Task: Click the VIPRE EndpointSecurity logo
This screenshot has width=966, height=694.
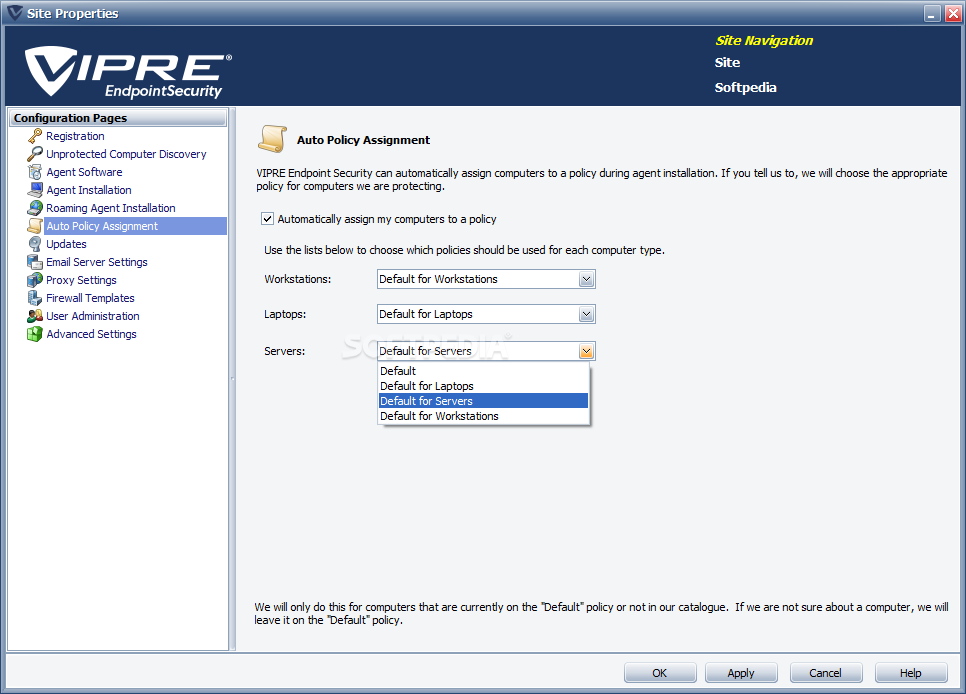Action: [x=128, y=72]
